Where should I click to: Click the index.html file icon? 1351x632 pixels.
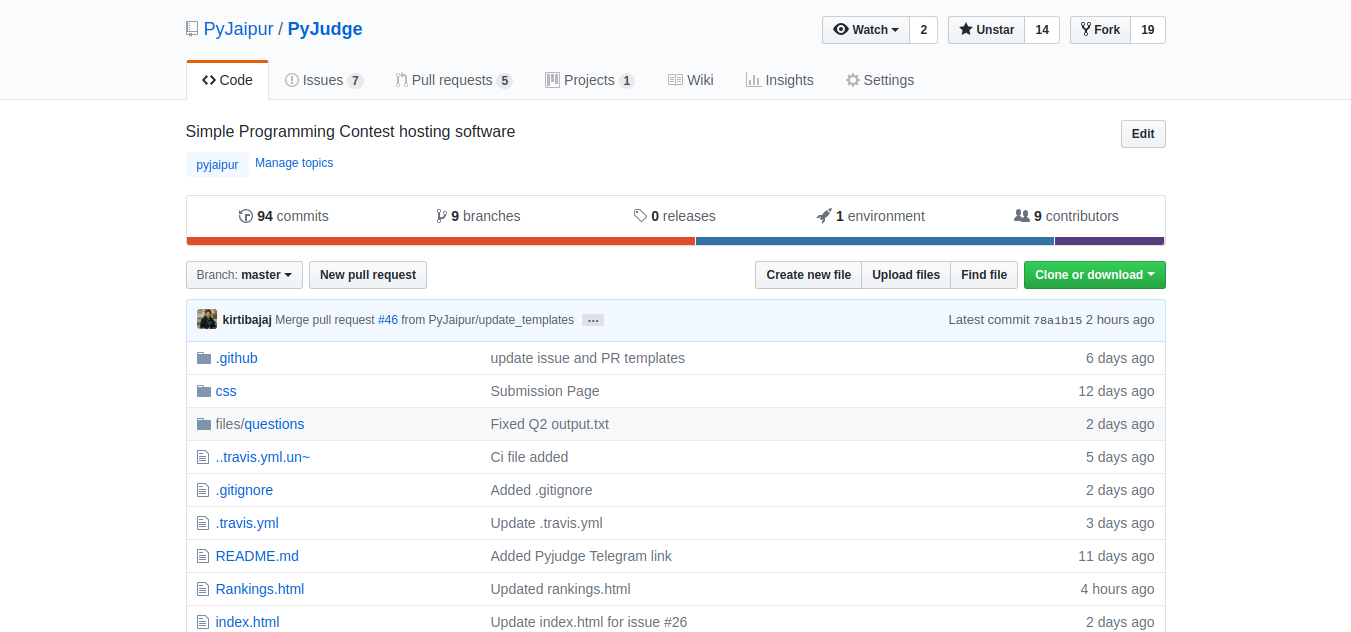tap(203, 622)
